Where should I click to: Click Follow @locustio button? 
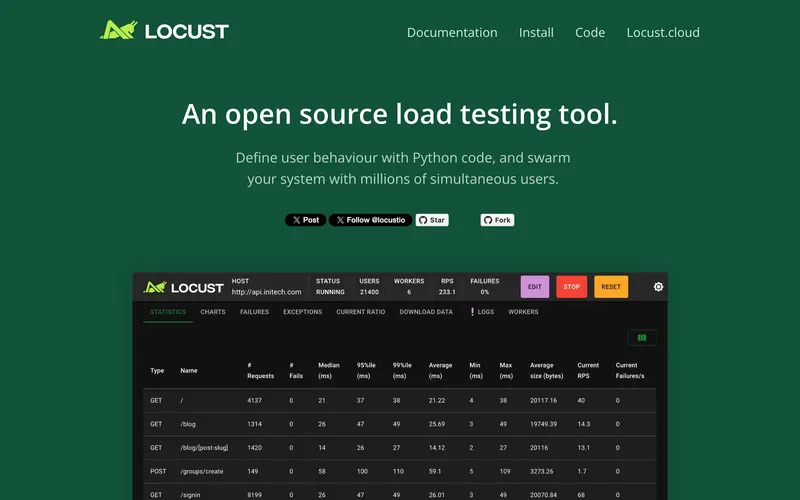pos(370,220)
